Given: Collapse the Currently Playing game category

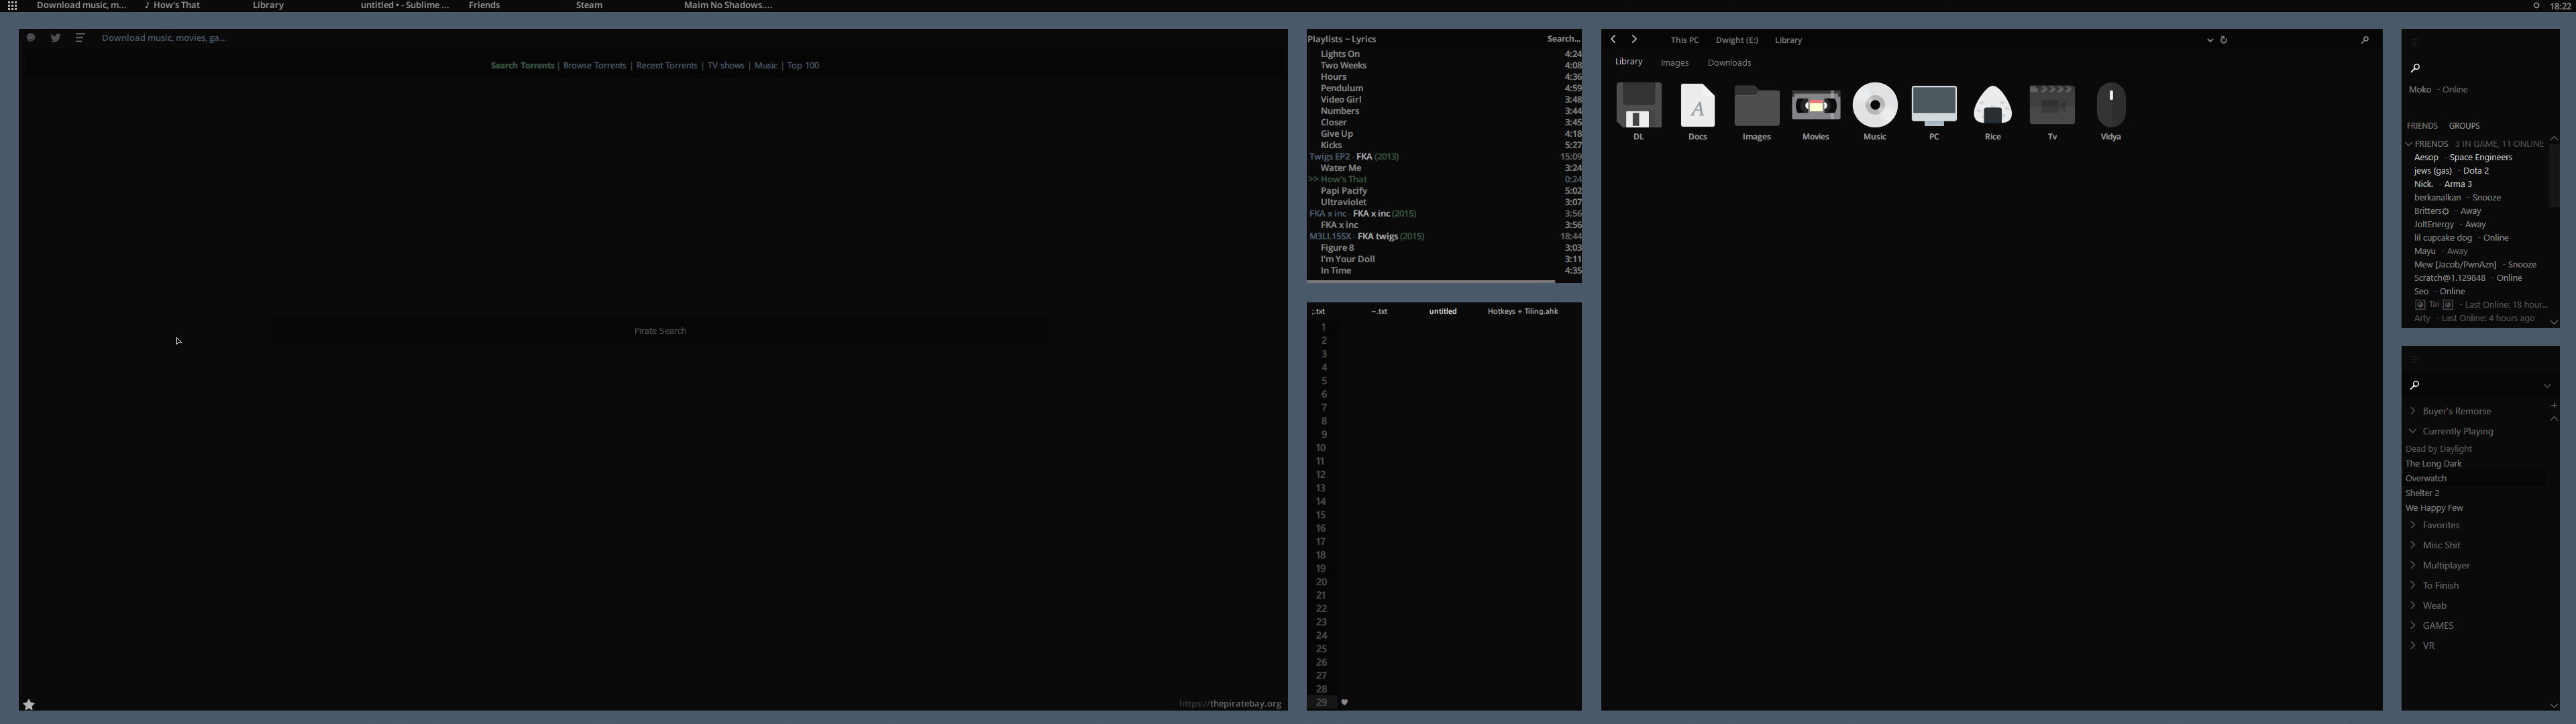Looking at the screenshot, I should pyautogui.click(x=2413, y=431).
